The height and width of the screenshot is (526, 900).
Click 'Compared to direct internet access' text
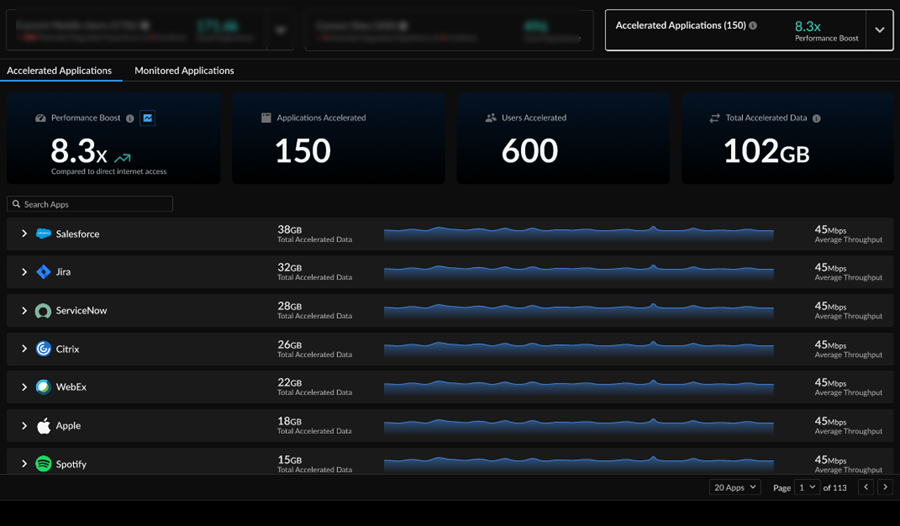(x=108, y=171)
